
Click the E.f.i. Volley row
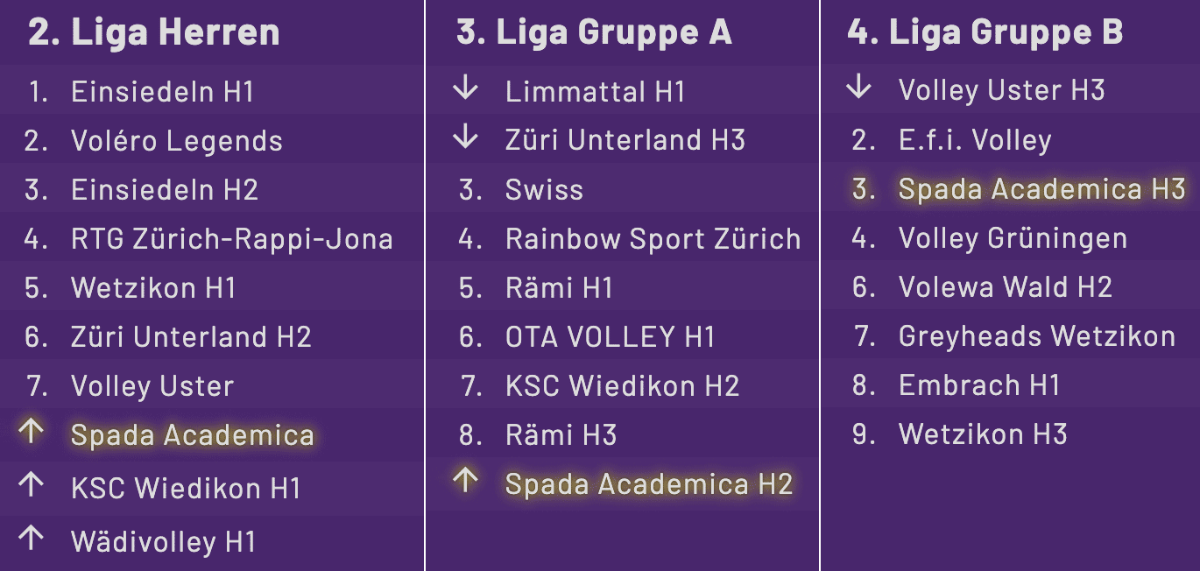tap(975, 141)
